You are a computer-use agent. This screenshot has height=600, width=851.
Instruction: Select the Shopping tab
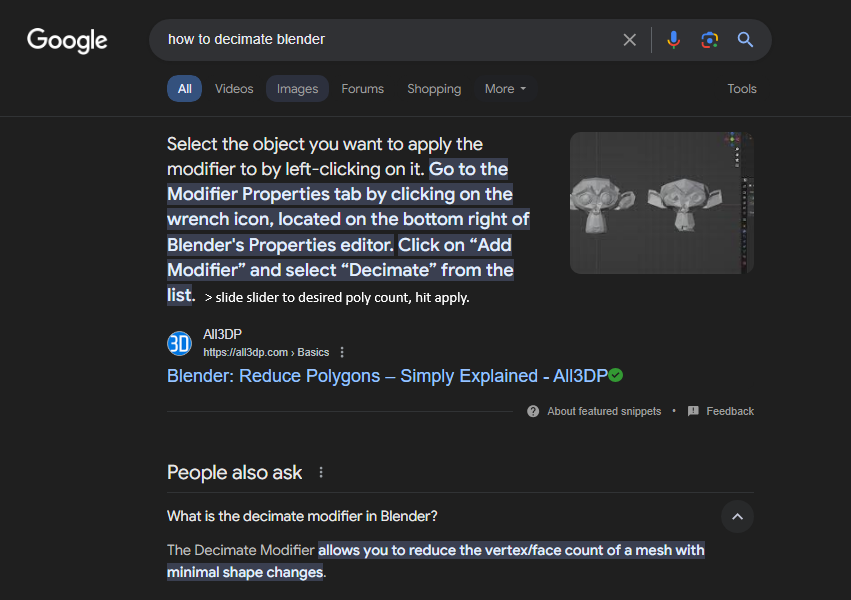coord(434,89)
